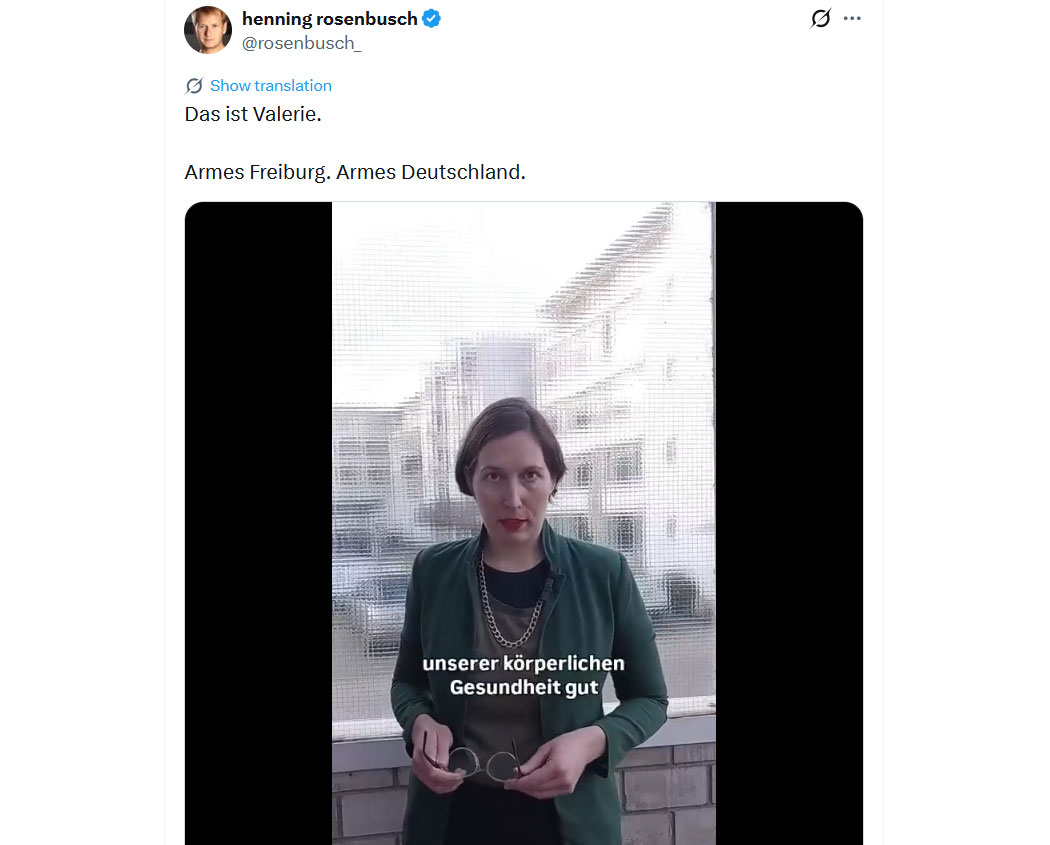Click the video subtitle 'unserer körperlichen'
The width and height of the screenshot is (1050, 845).
coord(523,663)
